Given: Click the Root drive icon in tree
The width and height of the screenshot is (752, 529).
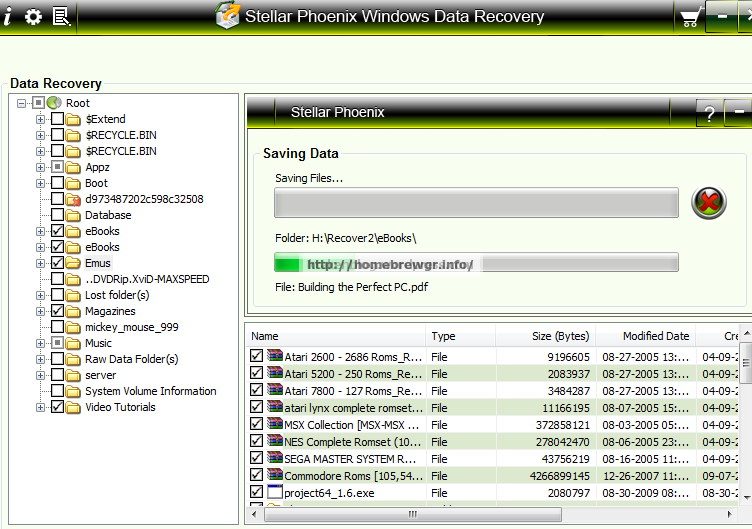Looking at the screenshot, I should (x=54, y=103).
